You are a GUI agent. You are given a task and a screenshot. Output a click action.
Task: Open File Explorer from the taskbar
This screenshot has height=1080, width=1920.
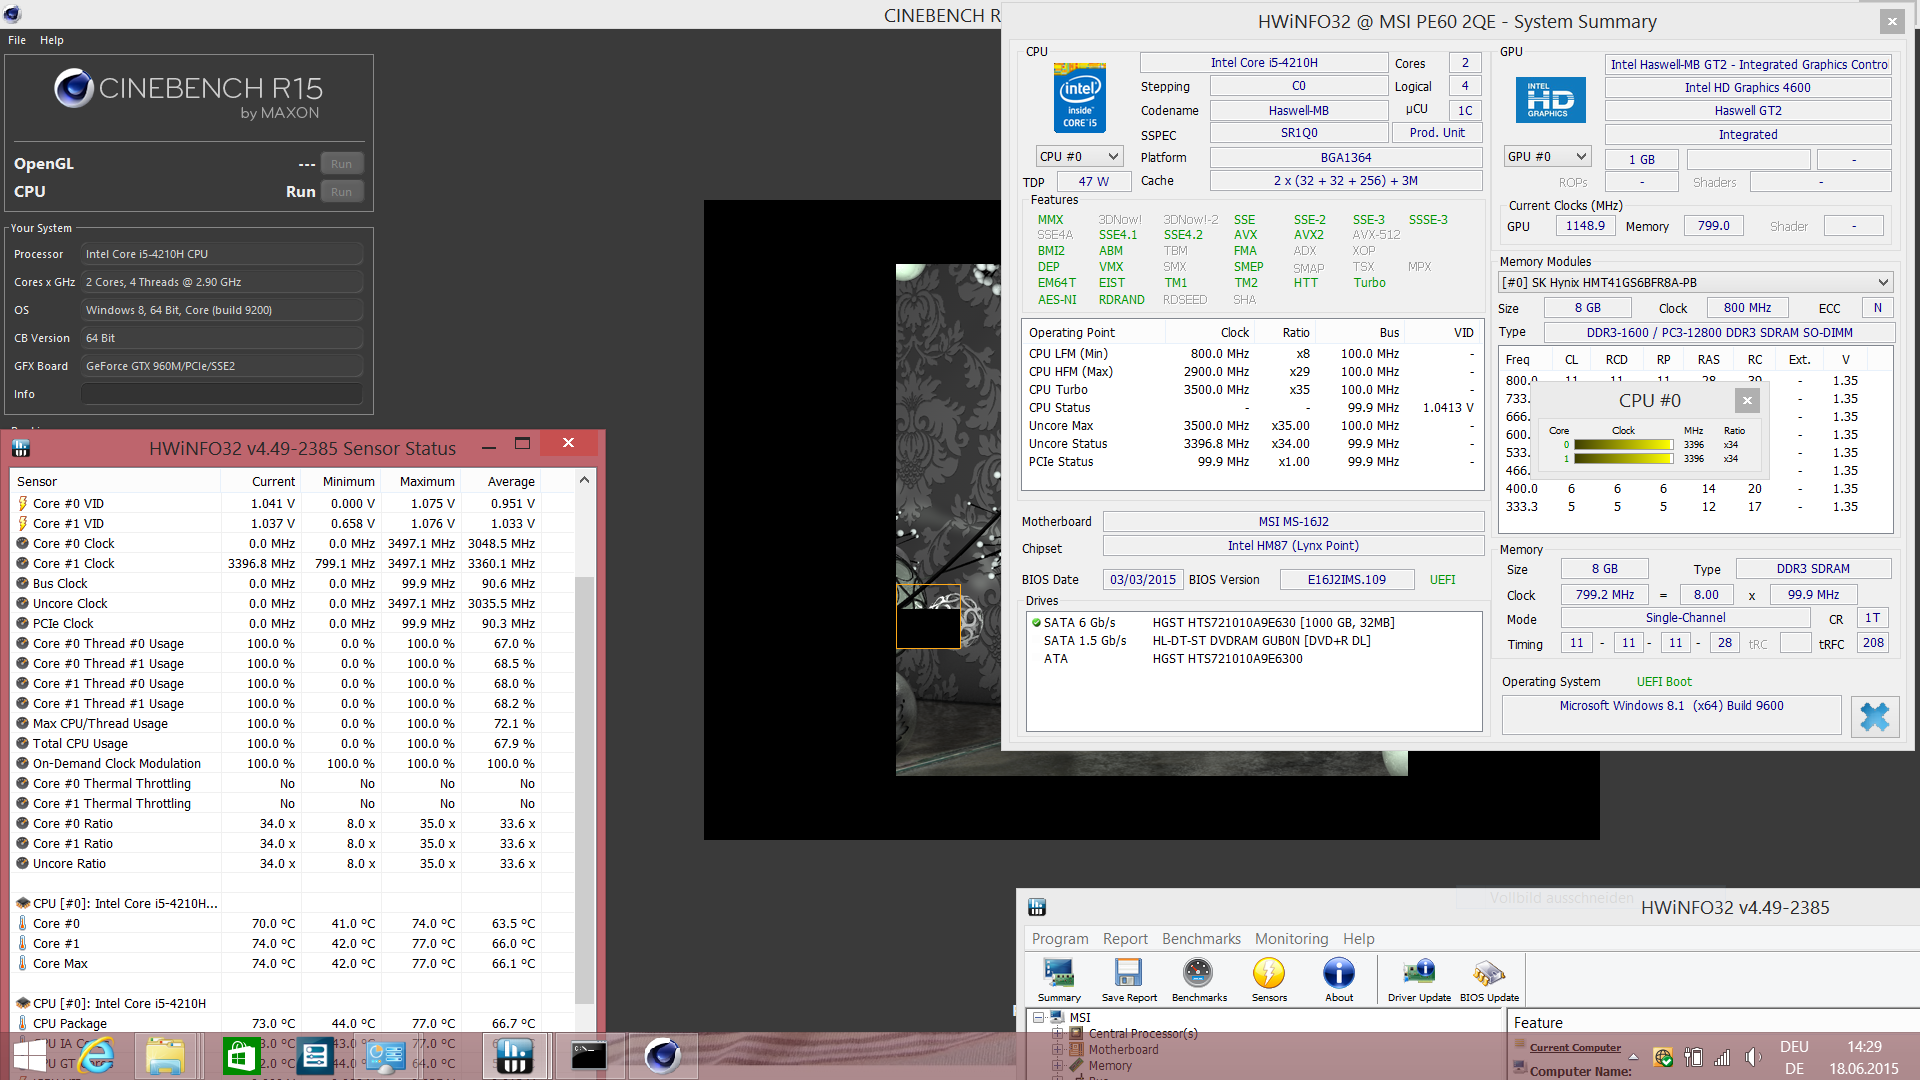[x=165, y=1056]
